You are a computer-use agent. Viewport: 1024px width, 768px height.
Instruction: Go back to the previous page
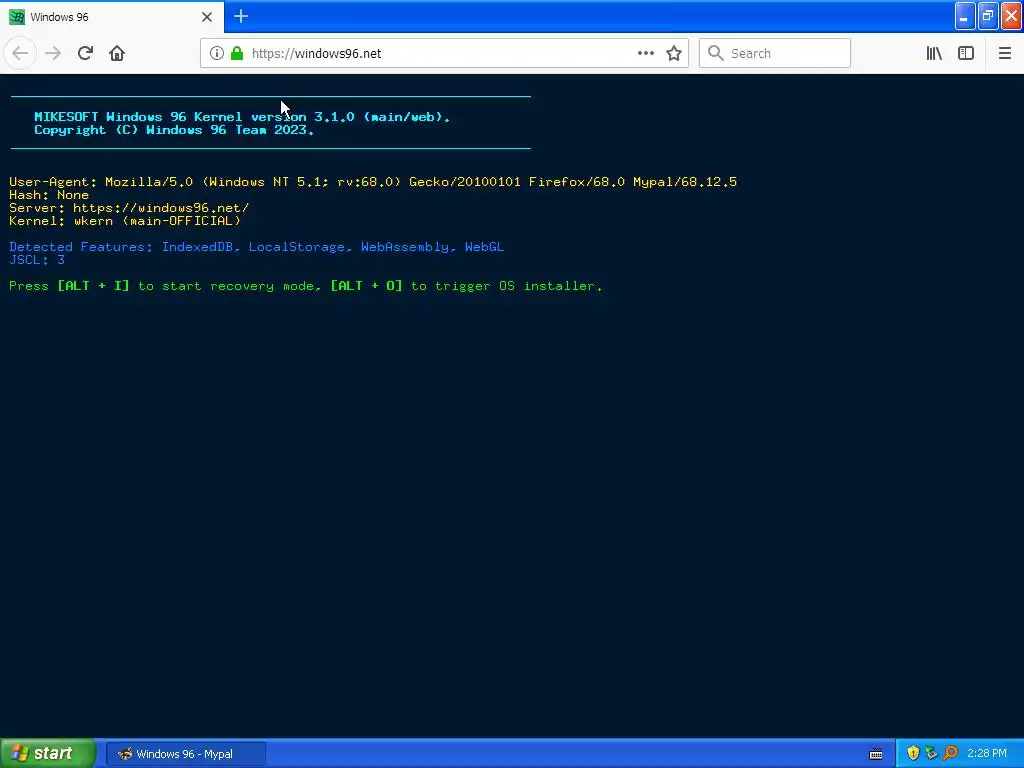(20, 53)
